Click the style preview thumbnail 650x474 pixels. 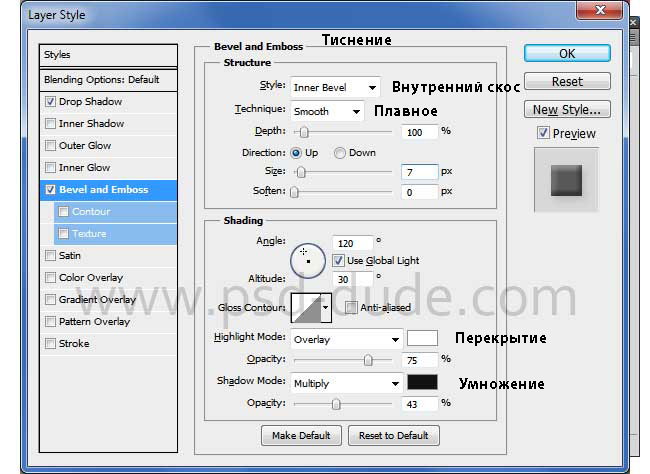[x=566, y=180]
